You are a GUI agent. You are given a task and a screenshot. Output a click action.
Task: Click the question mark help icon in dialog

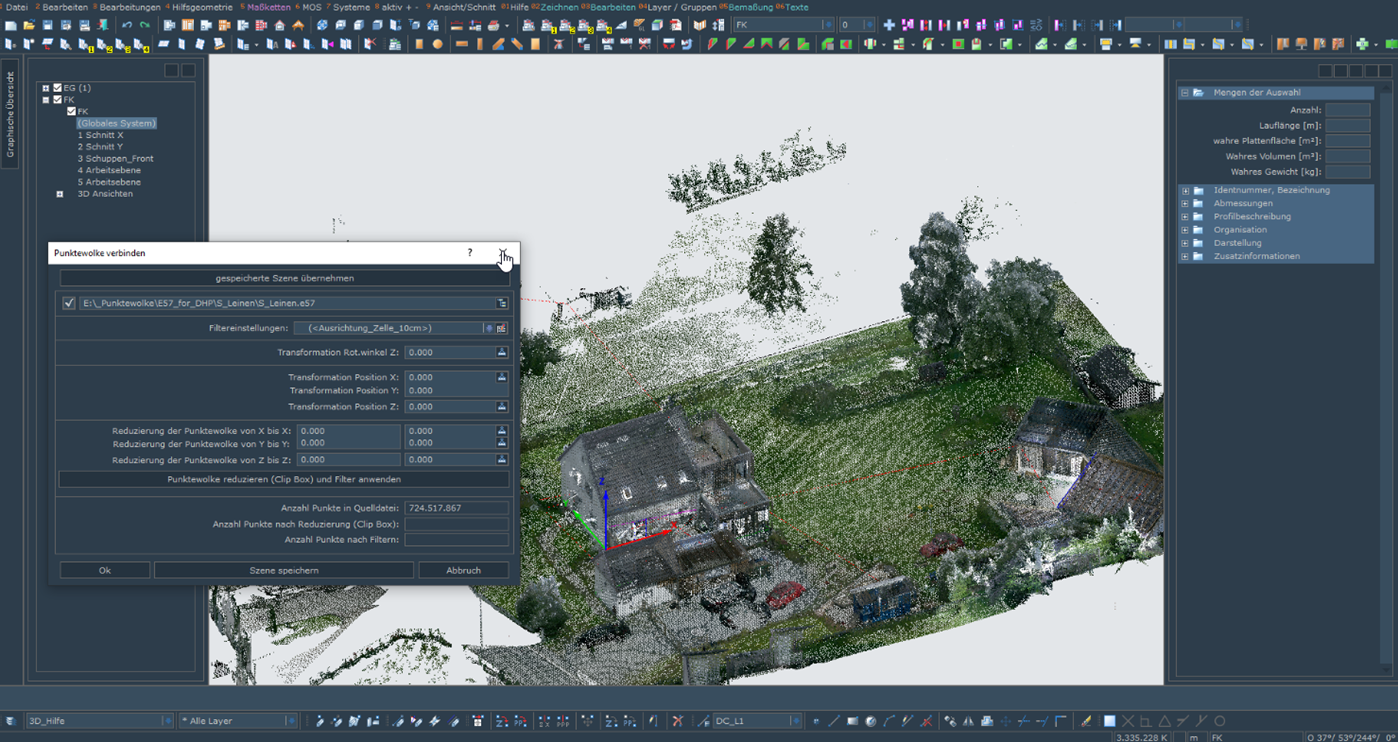click(x=470, y=253)
